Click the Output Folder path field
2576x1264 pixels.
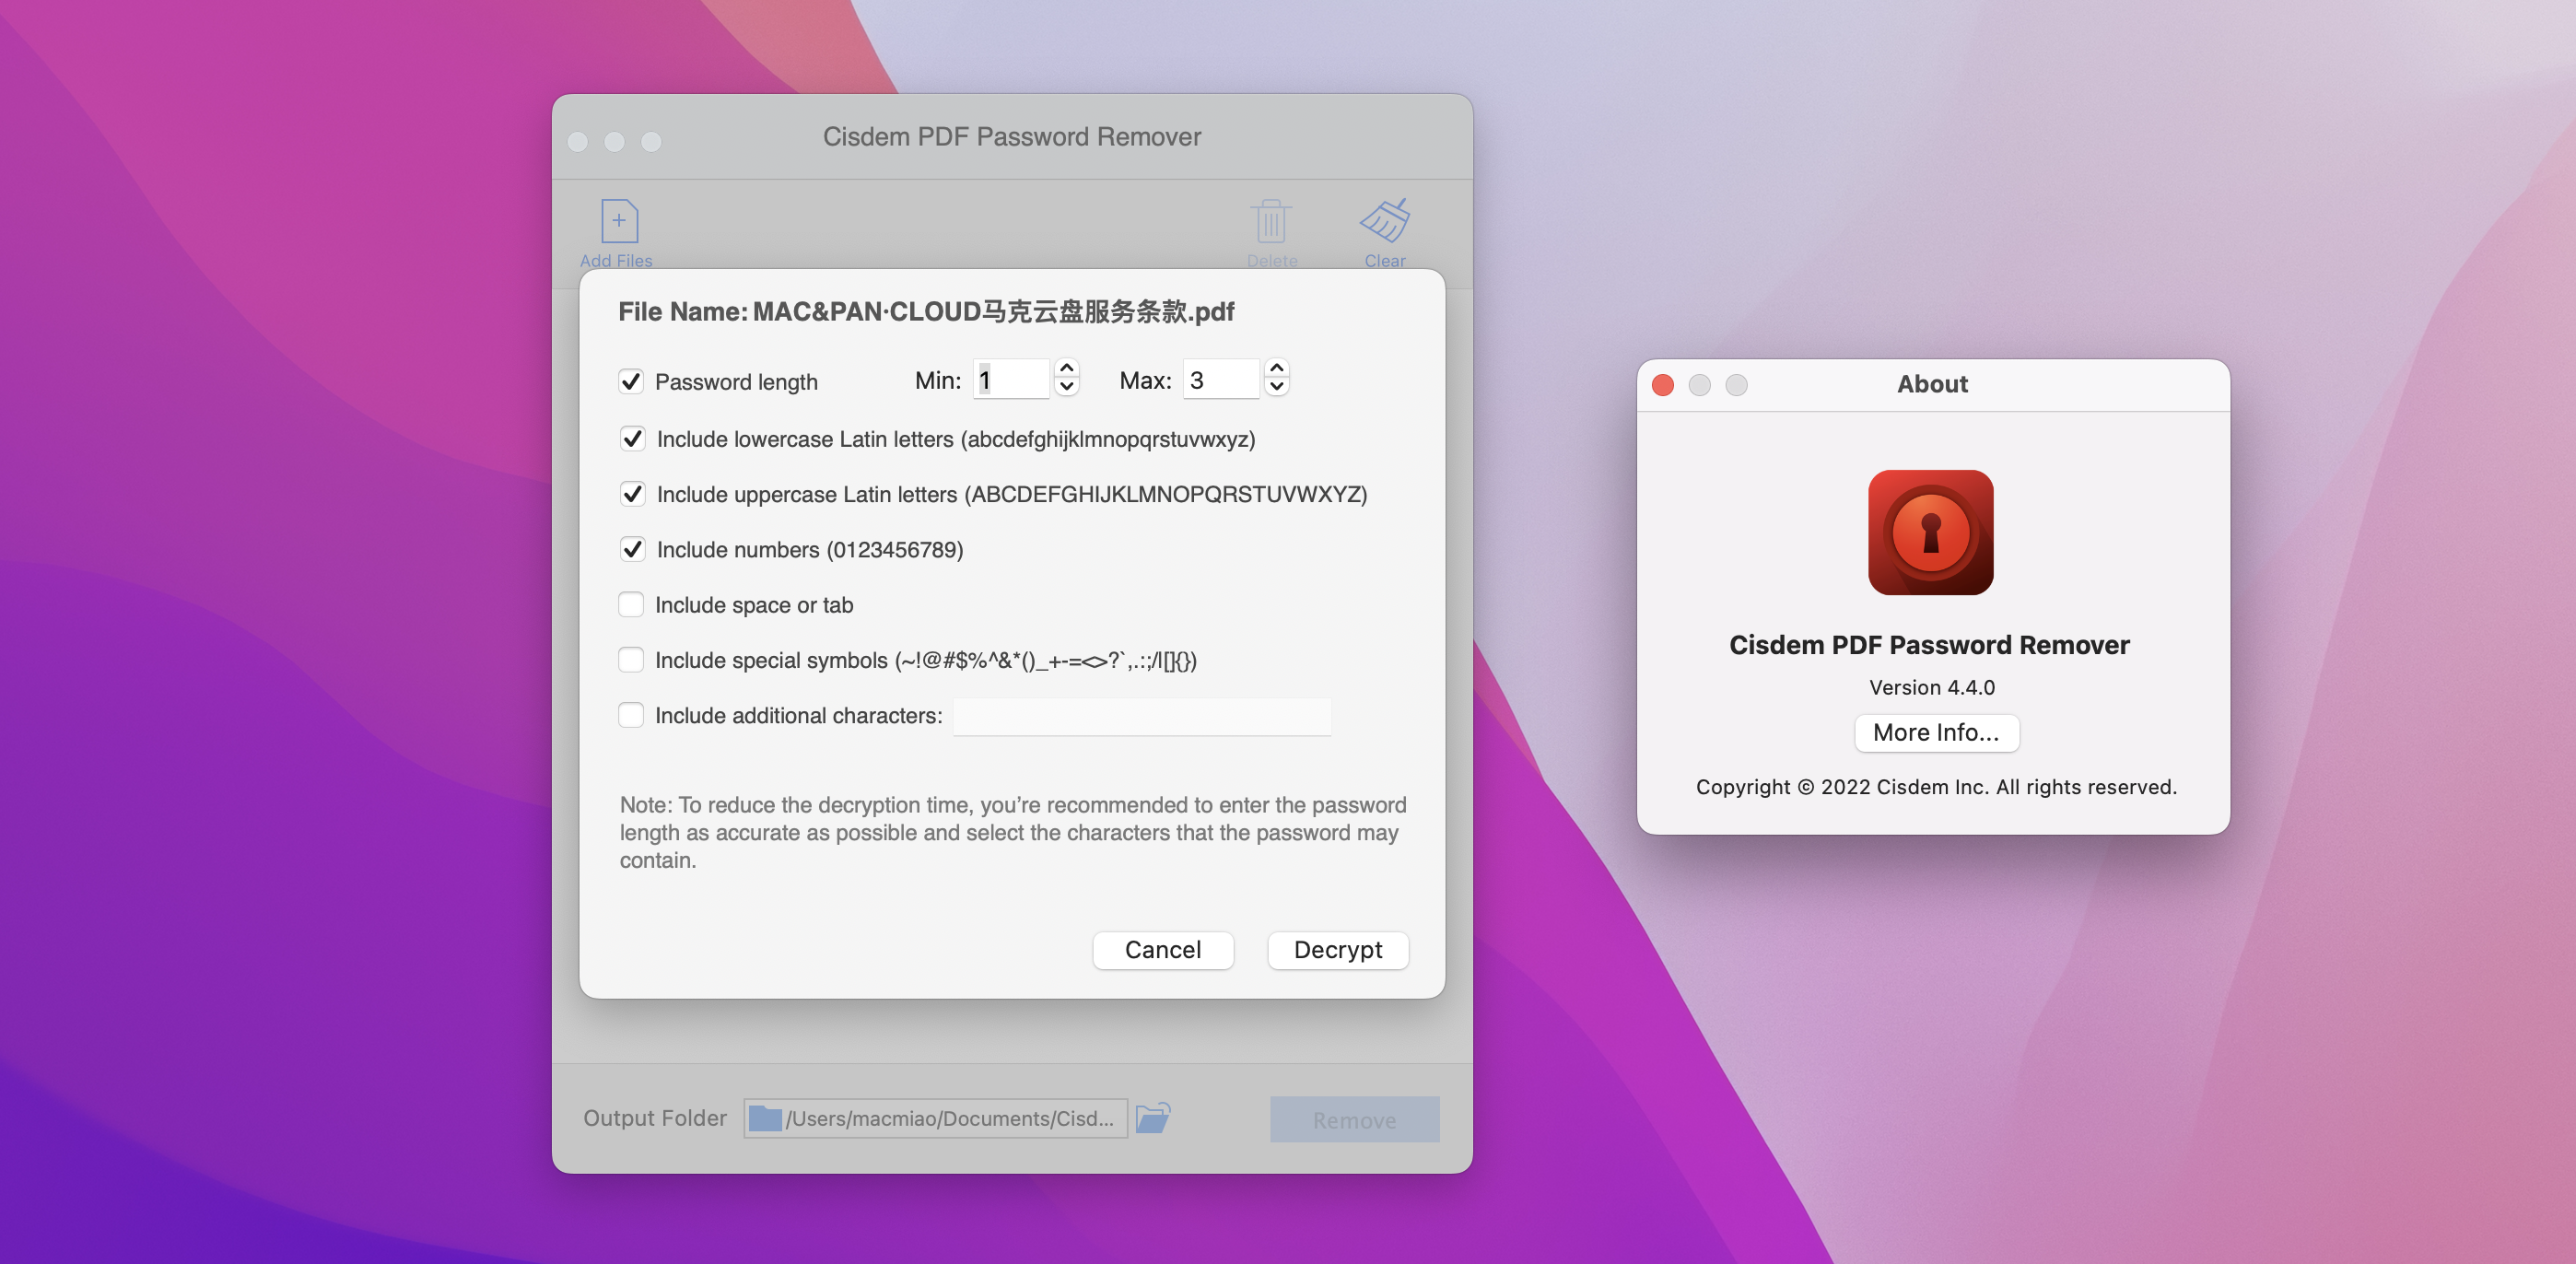pos(935,1118)
